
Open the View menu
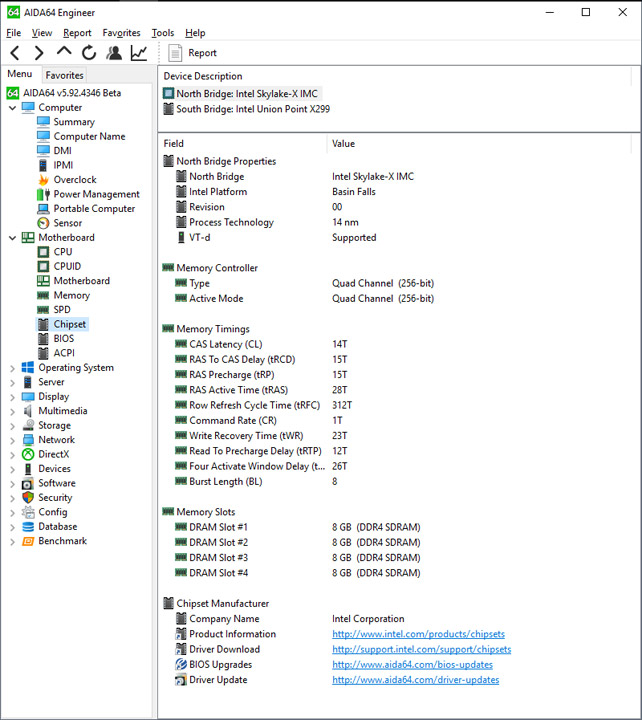[x=42, y=33]
